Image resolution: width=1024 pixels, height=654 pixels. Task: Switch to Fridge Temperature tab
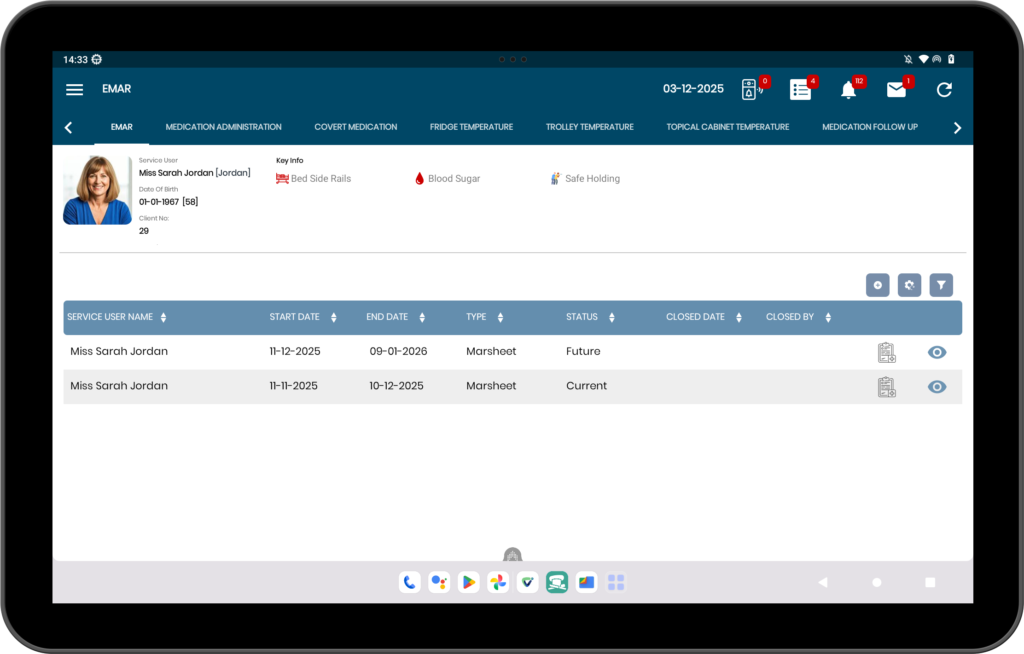[471, 127]
